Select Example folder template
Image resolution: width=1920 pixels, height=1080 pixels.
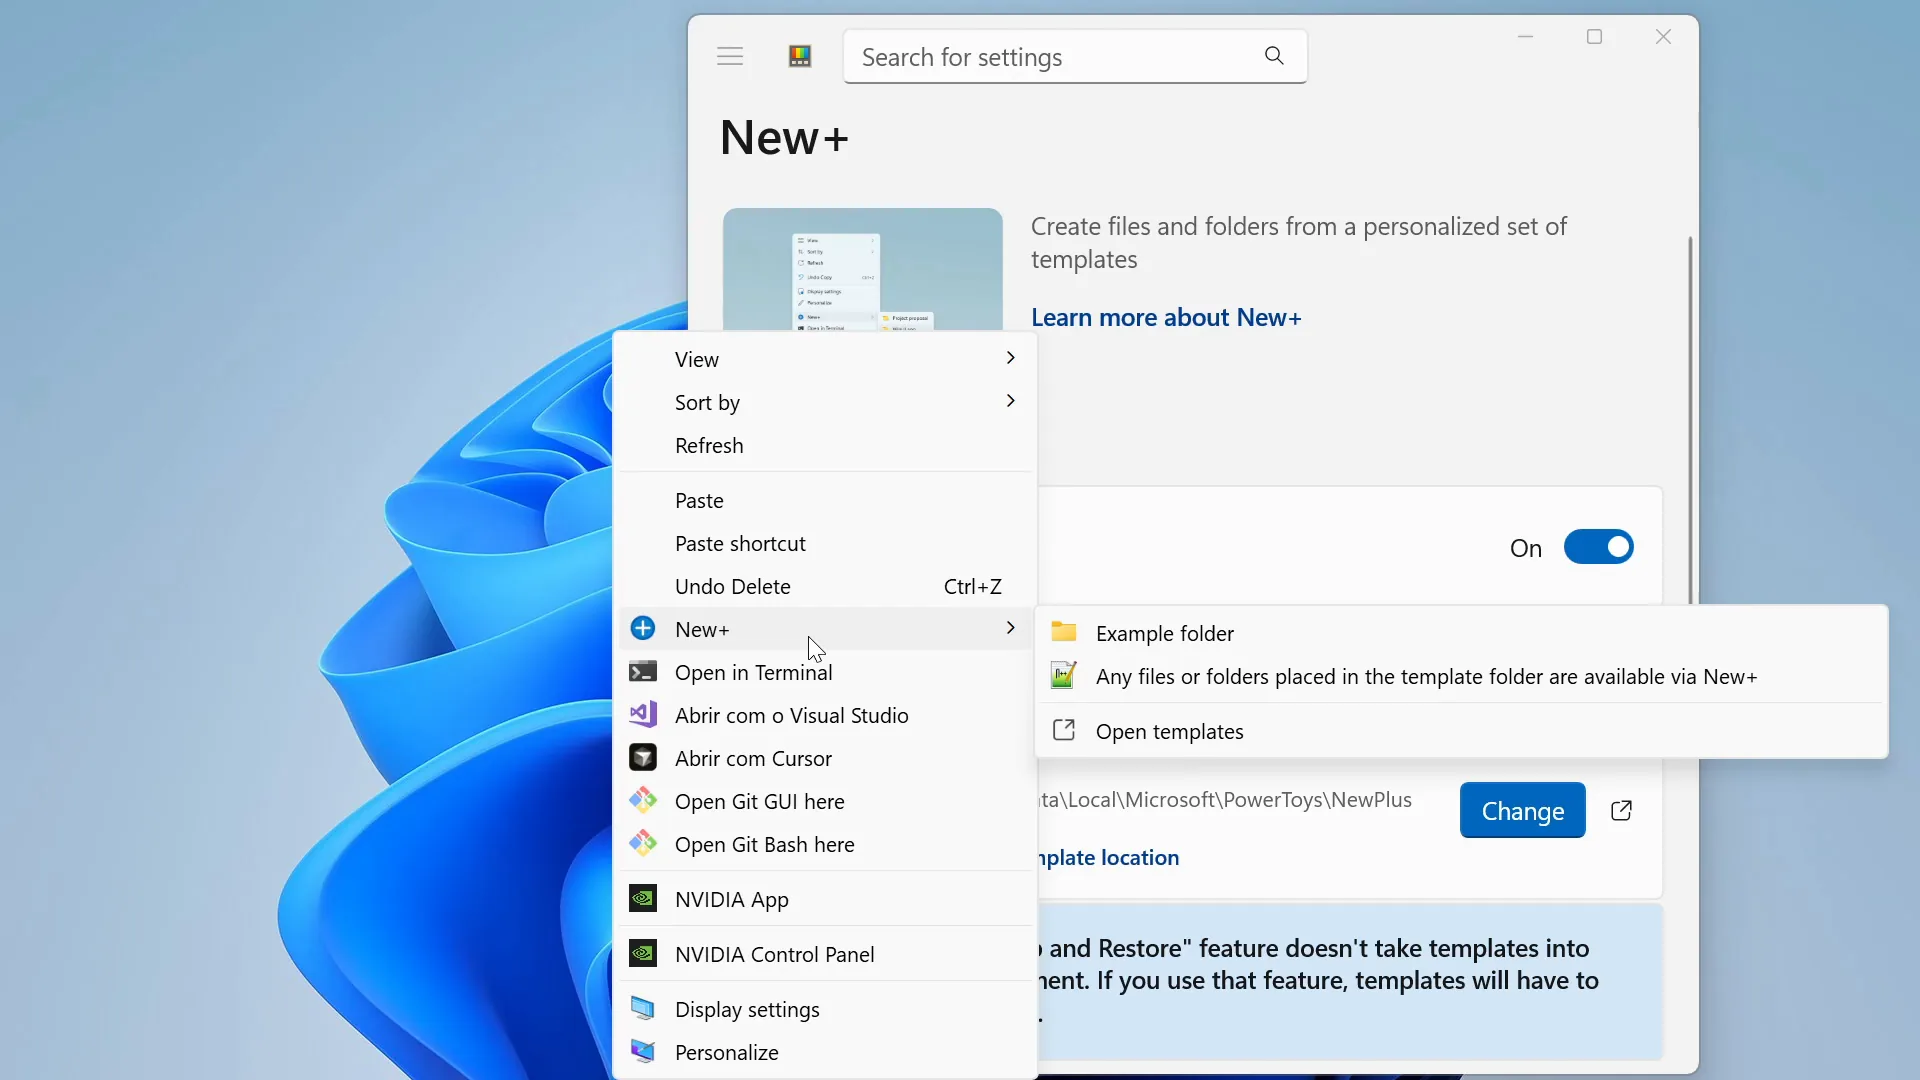pos(1461,633)
